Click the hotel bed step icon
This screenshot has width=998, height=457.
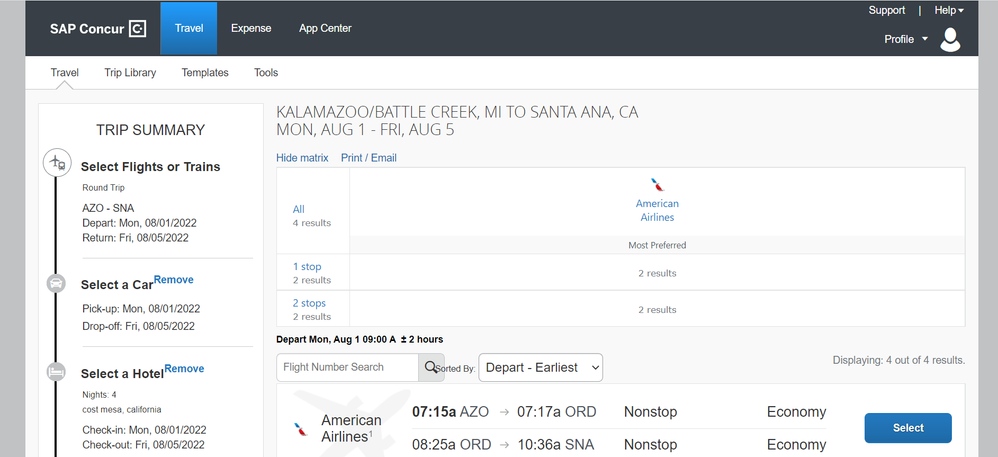click(56, 372)
